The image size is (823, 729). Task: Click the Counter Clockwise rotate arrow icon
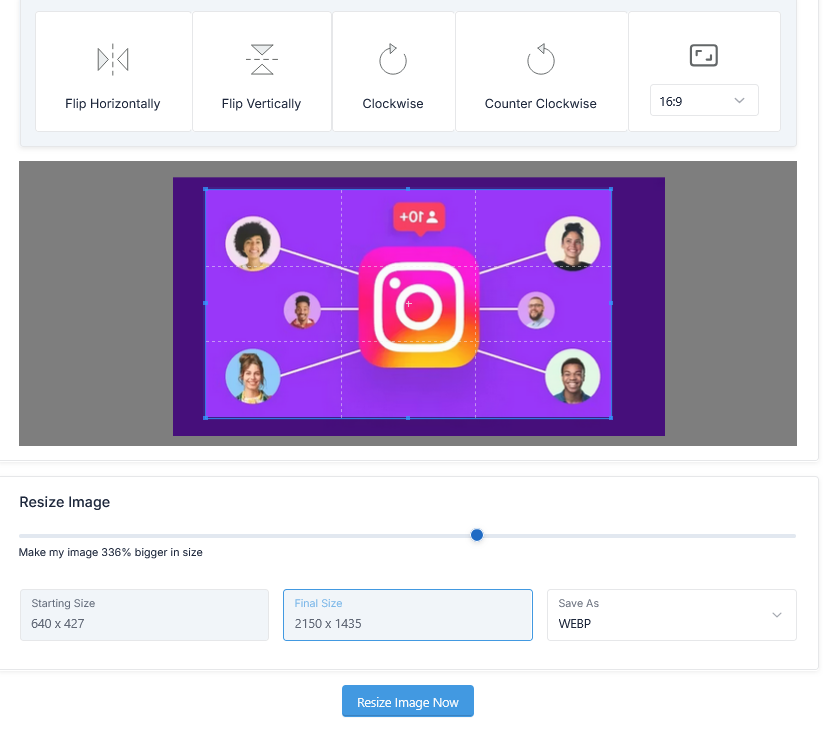[541, 59]
